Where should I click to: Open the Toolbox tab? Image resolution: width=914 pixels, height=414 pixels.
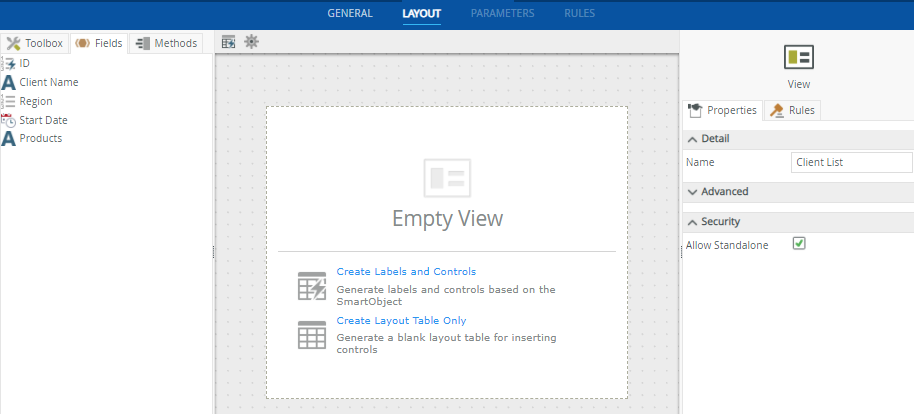[35, 43]
